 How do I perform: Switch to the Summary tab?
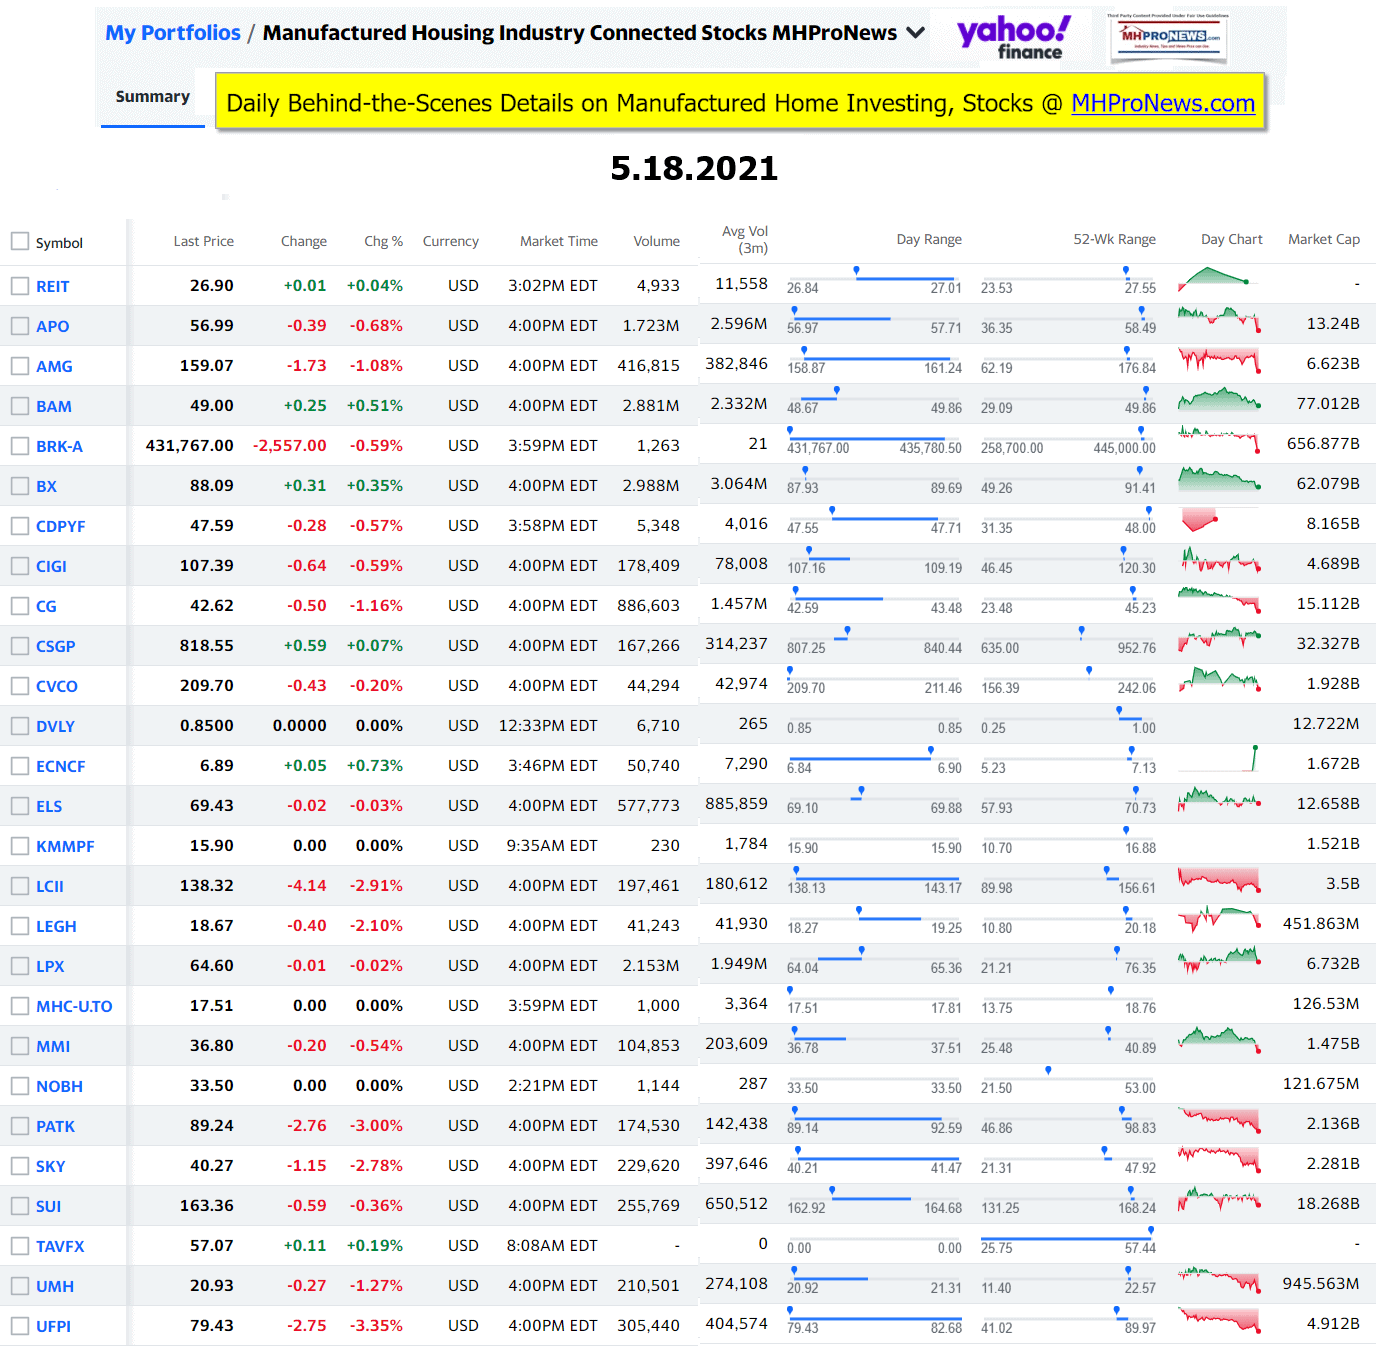(x=153, y=97)
